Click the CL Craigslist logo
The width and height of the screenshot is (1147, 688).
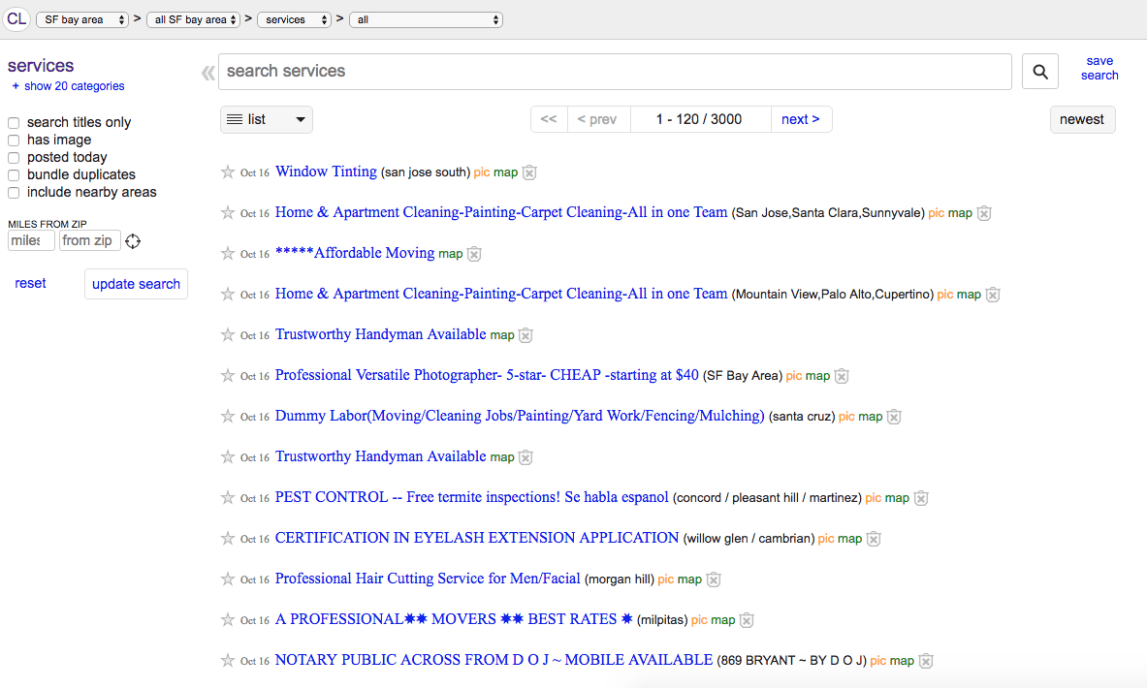point(16,19)
